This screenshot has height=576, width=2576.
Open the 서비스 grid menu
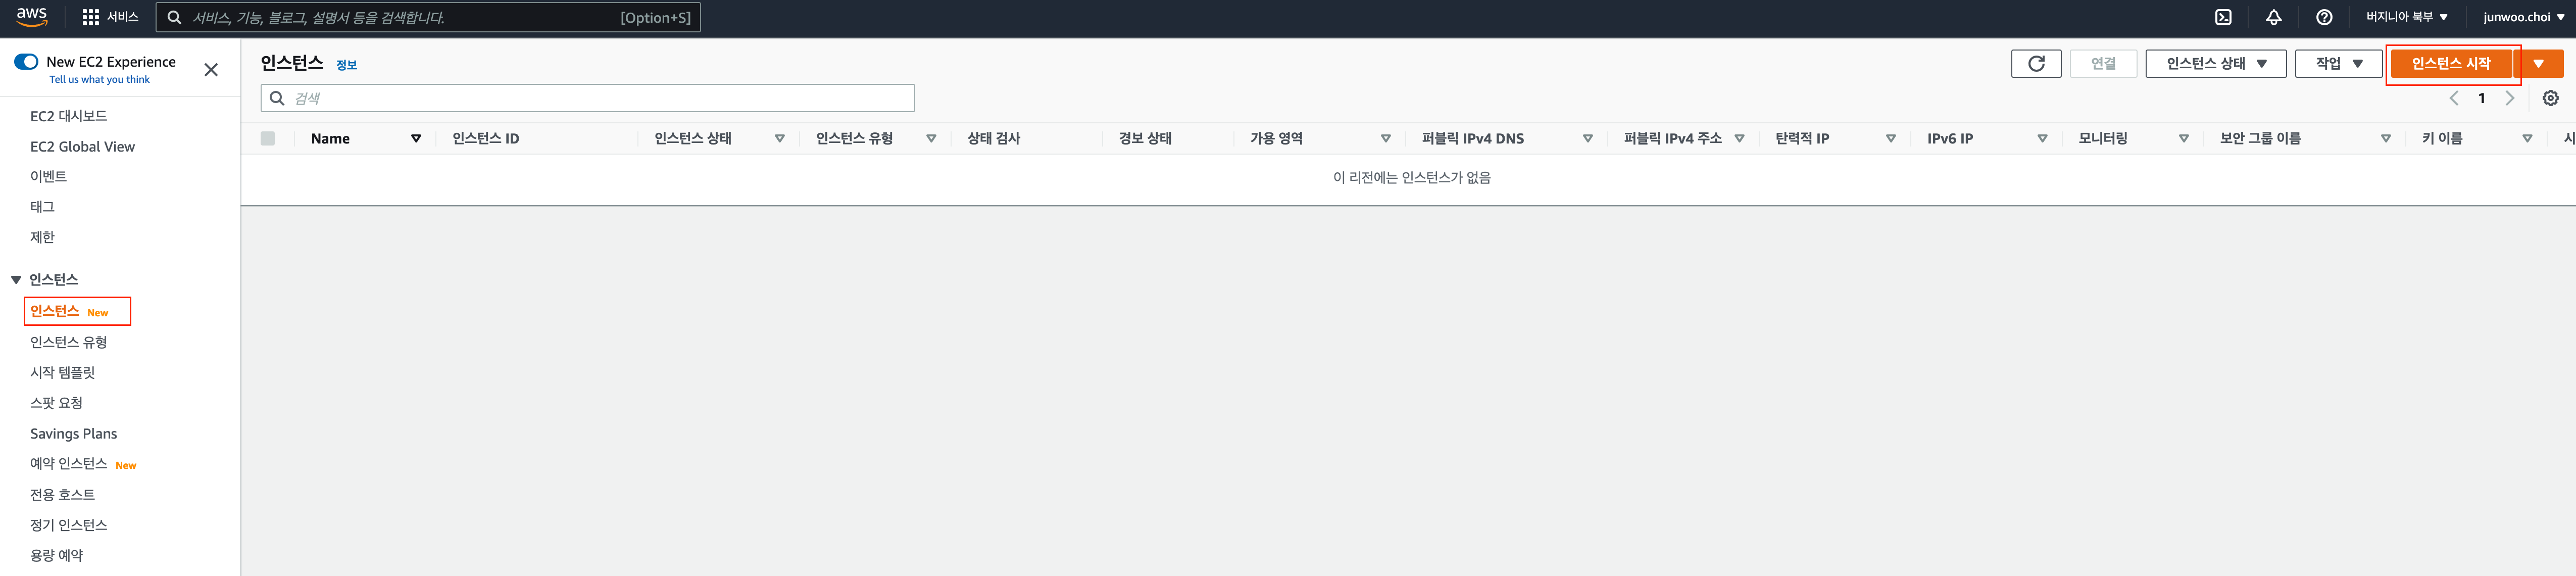click(x=110, y=17)
